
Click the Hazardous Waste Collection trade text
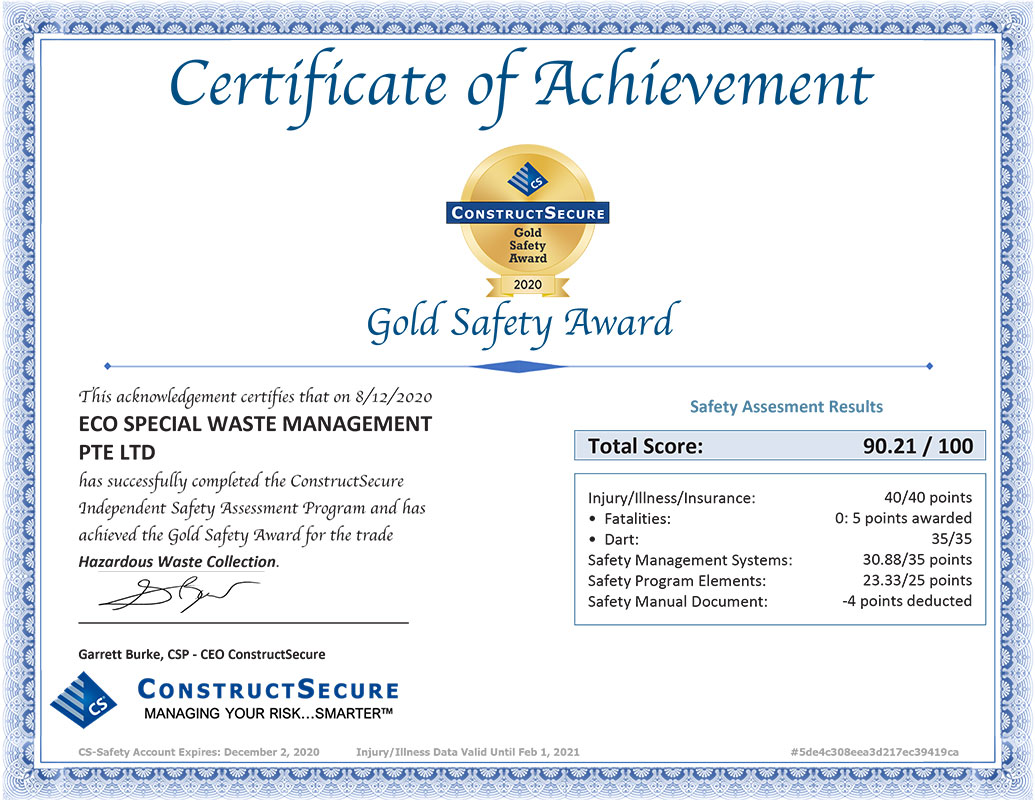[178, 562]
